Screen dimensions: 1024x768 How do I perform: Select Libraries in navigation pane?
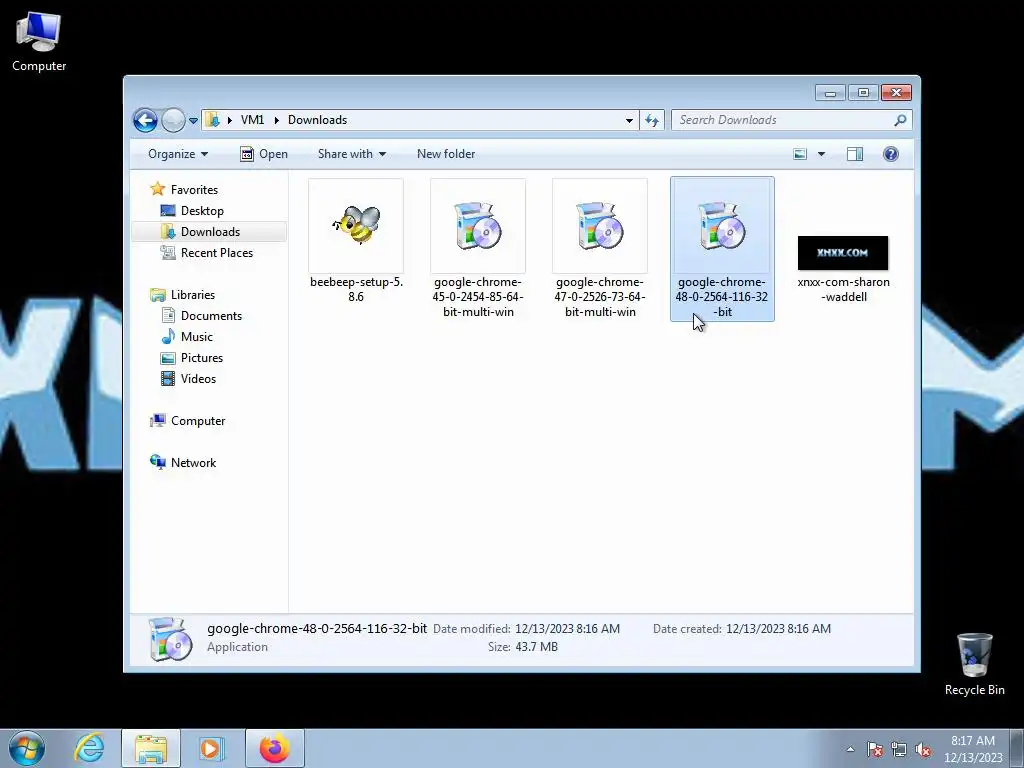coord(193,295)
